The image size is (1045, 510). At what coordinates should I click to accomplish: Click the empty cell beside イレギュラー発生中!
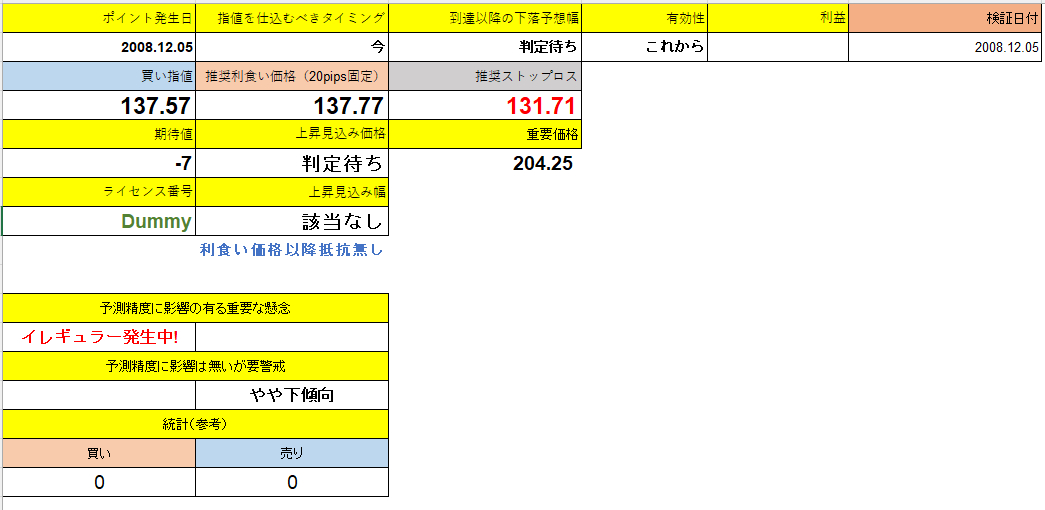293,337
